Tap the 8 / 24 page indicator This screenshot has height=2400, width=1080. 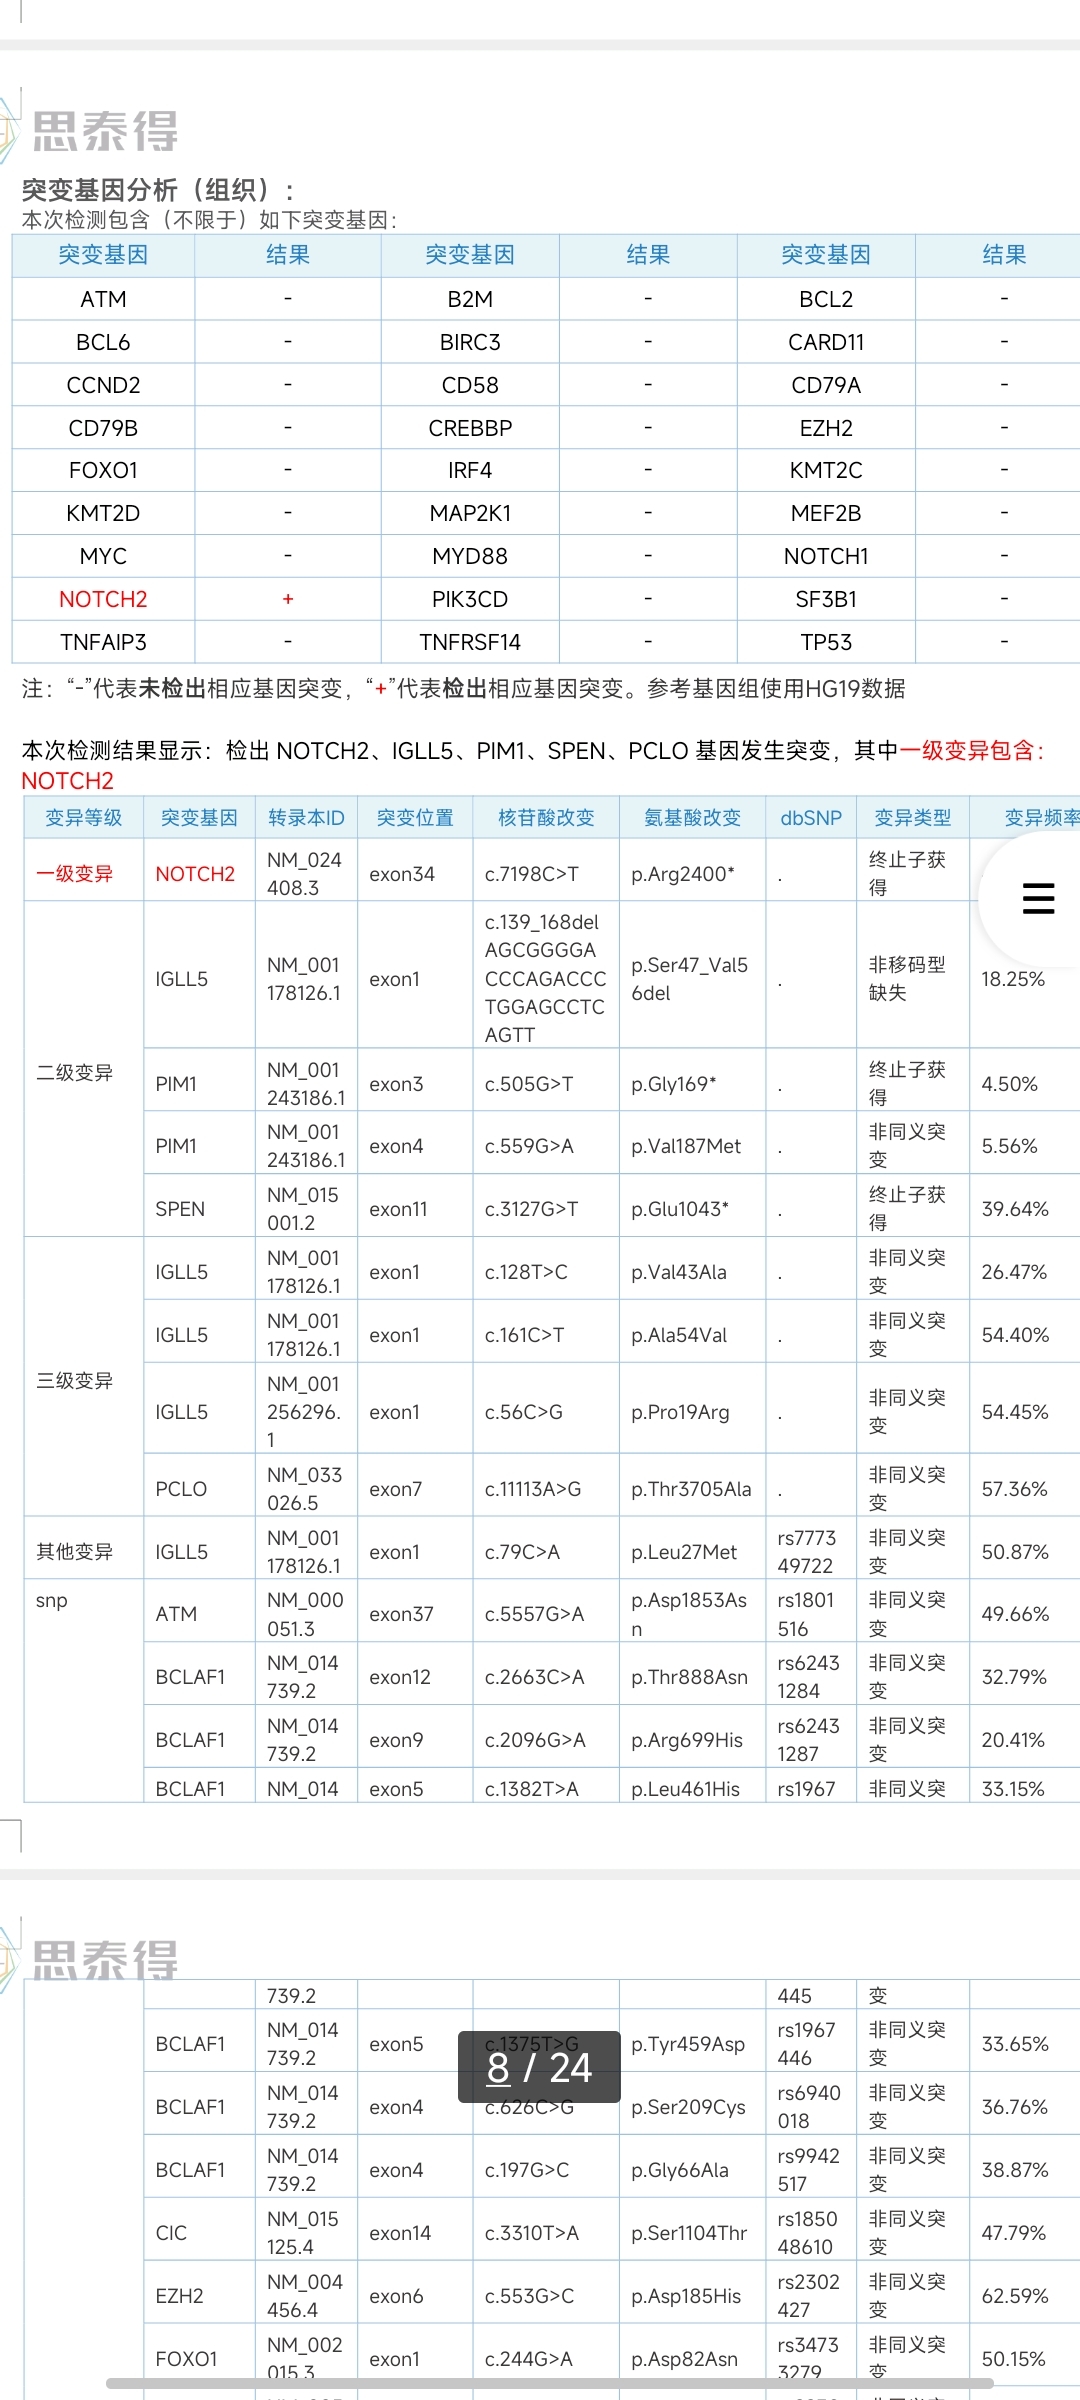point(539,2067)
